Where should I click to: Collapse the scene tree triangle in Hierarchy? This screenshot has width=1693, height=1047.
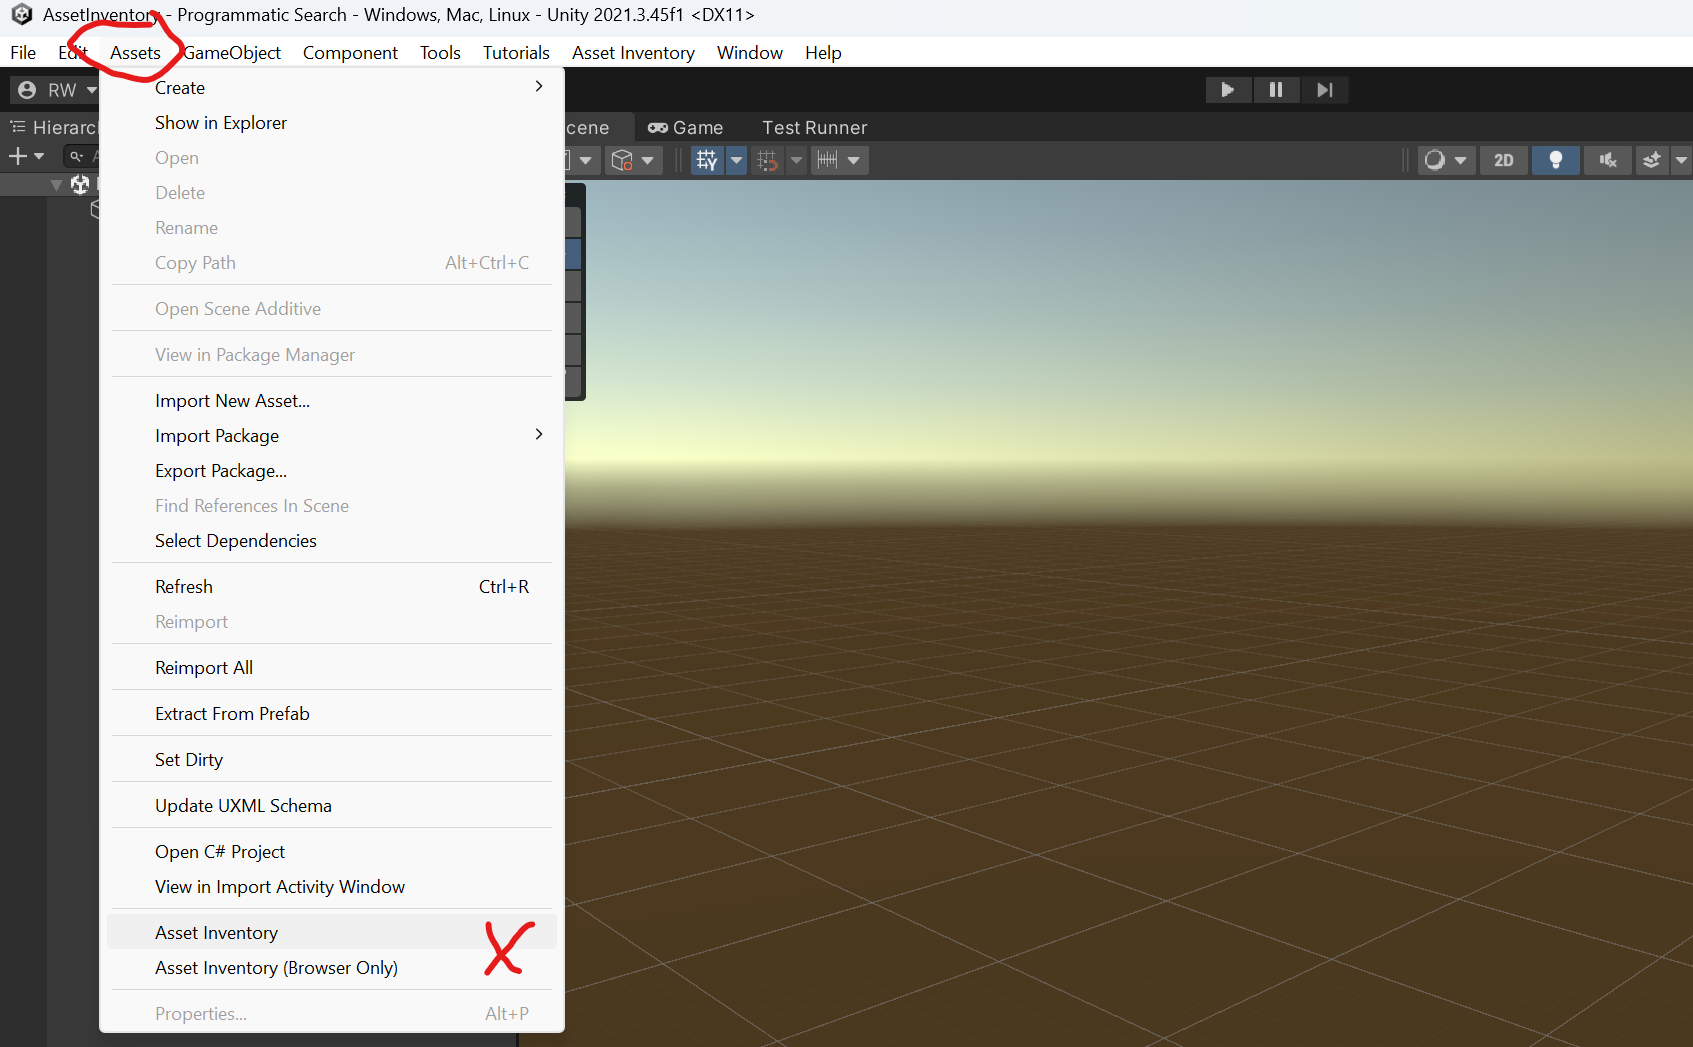(x=57, y=185)
